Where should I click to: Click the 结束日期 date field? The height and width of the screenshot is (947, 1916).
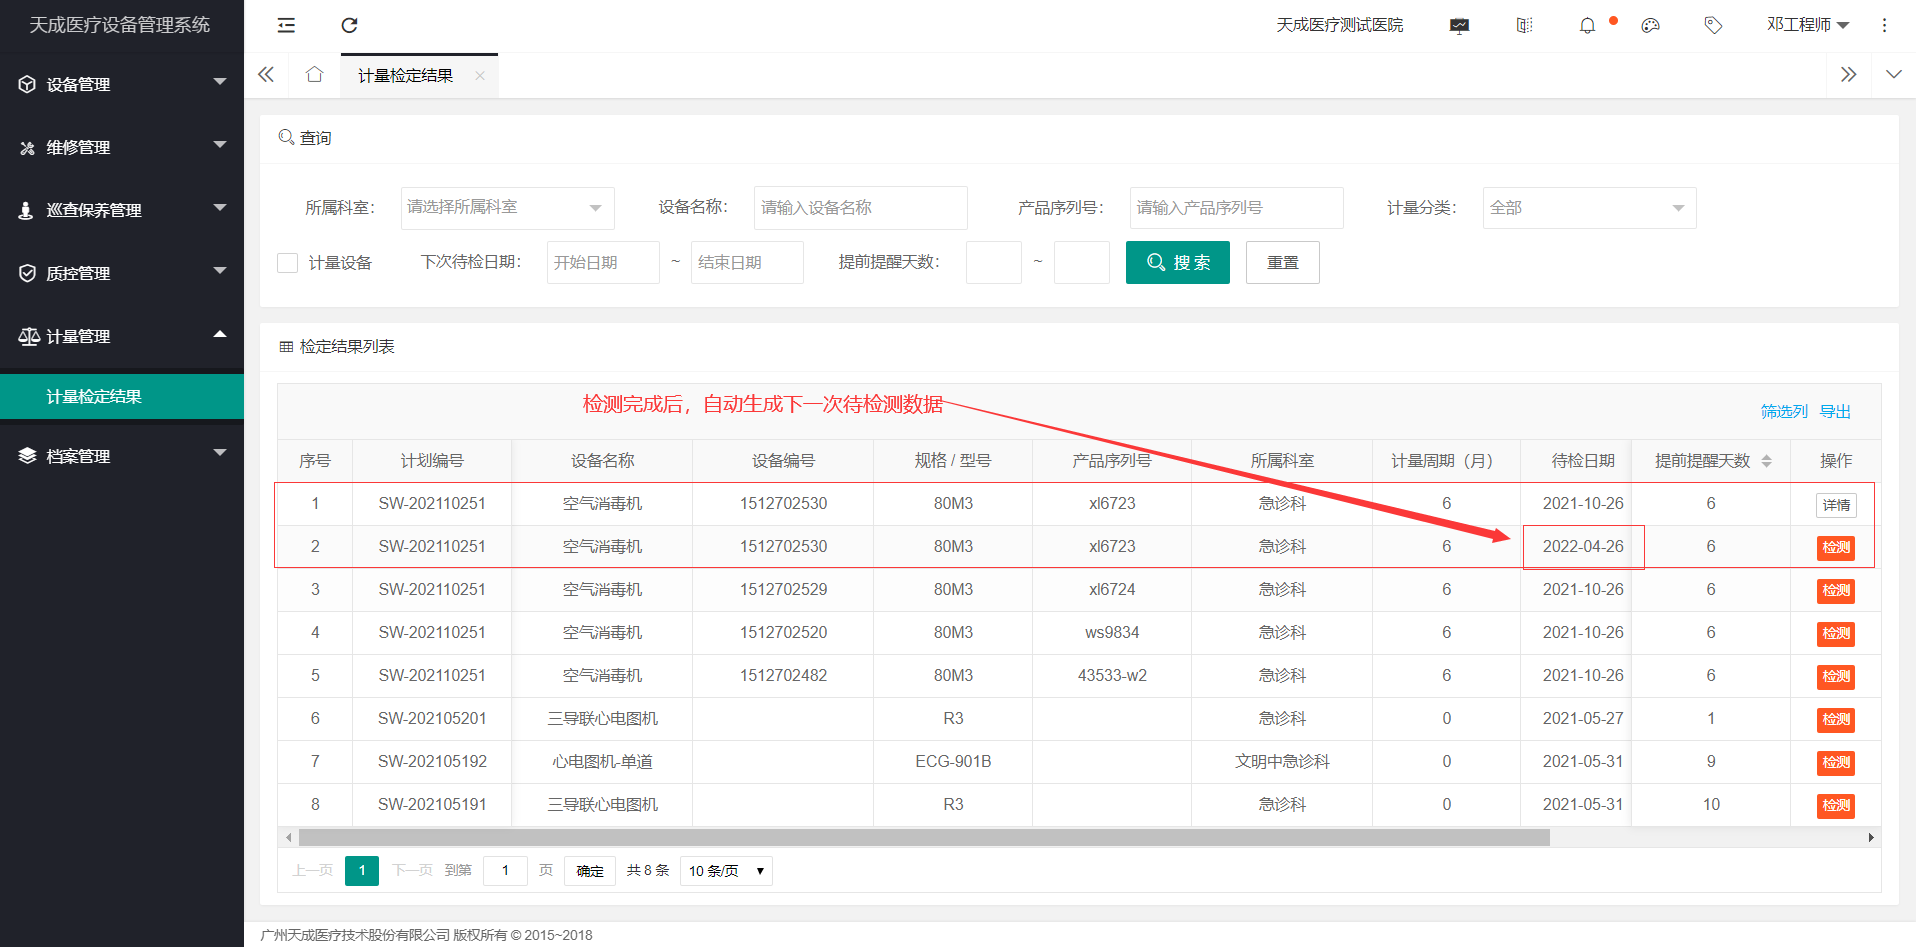tap(747, 263)
